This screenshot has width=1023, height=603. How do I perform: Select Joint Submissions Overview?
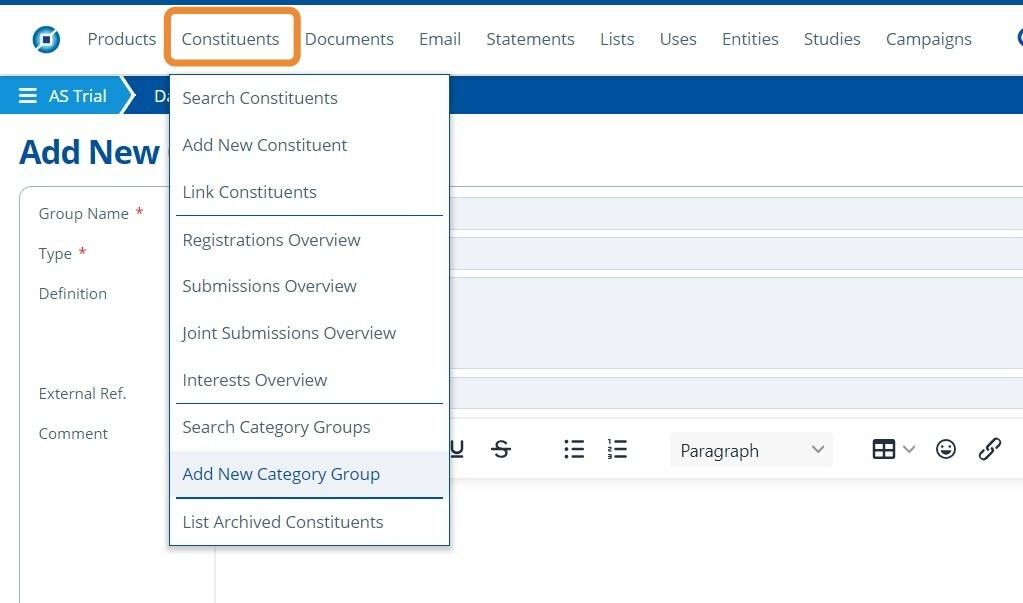click(x=289, y=333)
